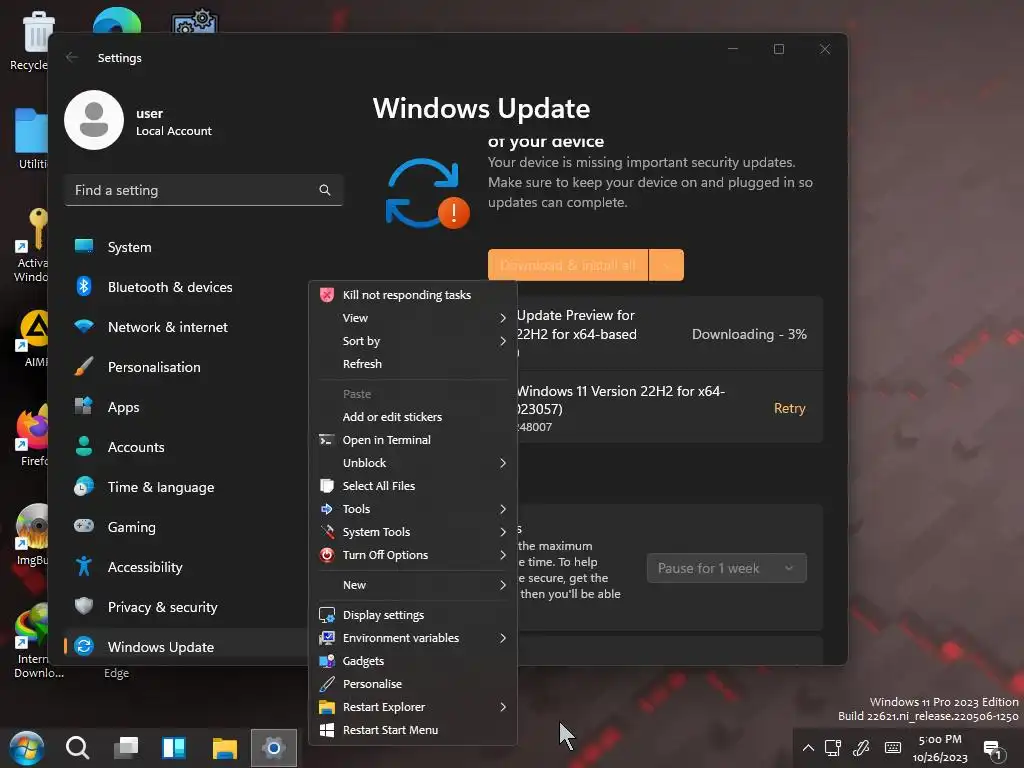Choose Add or edit stickers
Viewport: 1024px width, 768px height.
point(413,417)
